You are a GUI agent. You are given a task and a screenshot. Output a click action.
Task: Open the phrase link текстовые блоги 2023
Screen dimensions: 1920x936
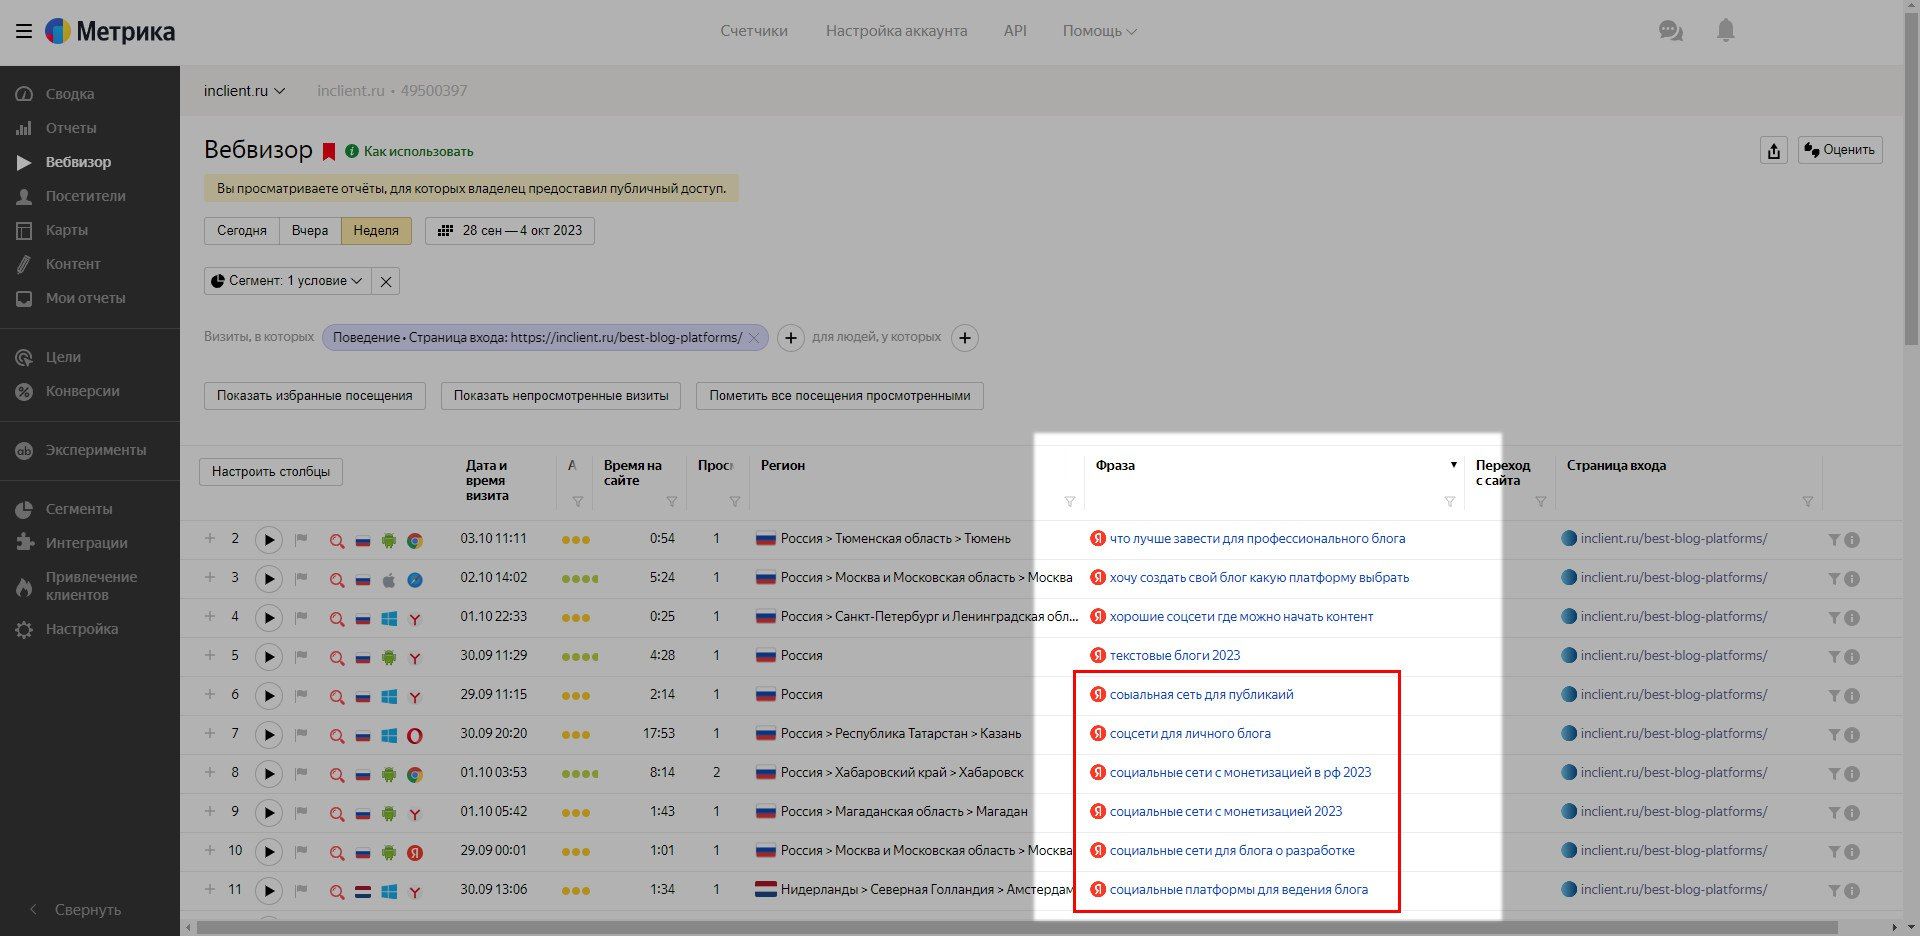coord(1174,656)
